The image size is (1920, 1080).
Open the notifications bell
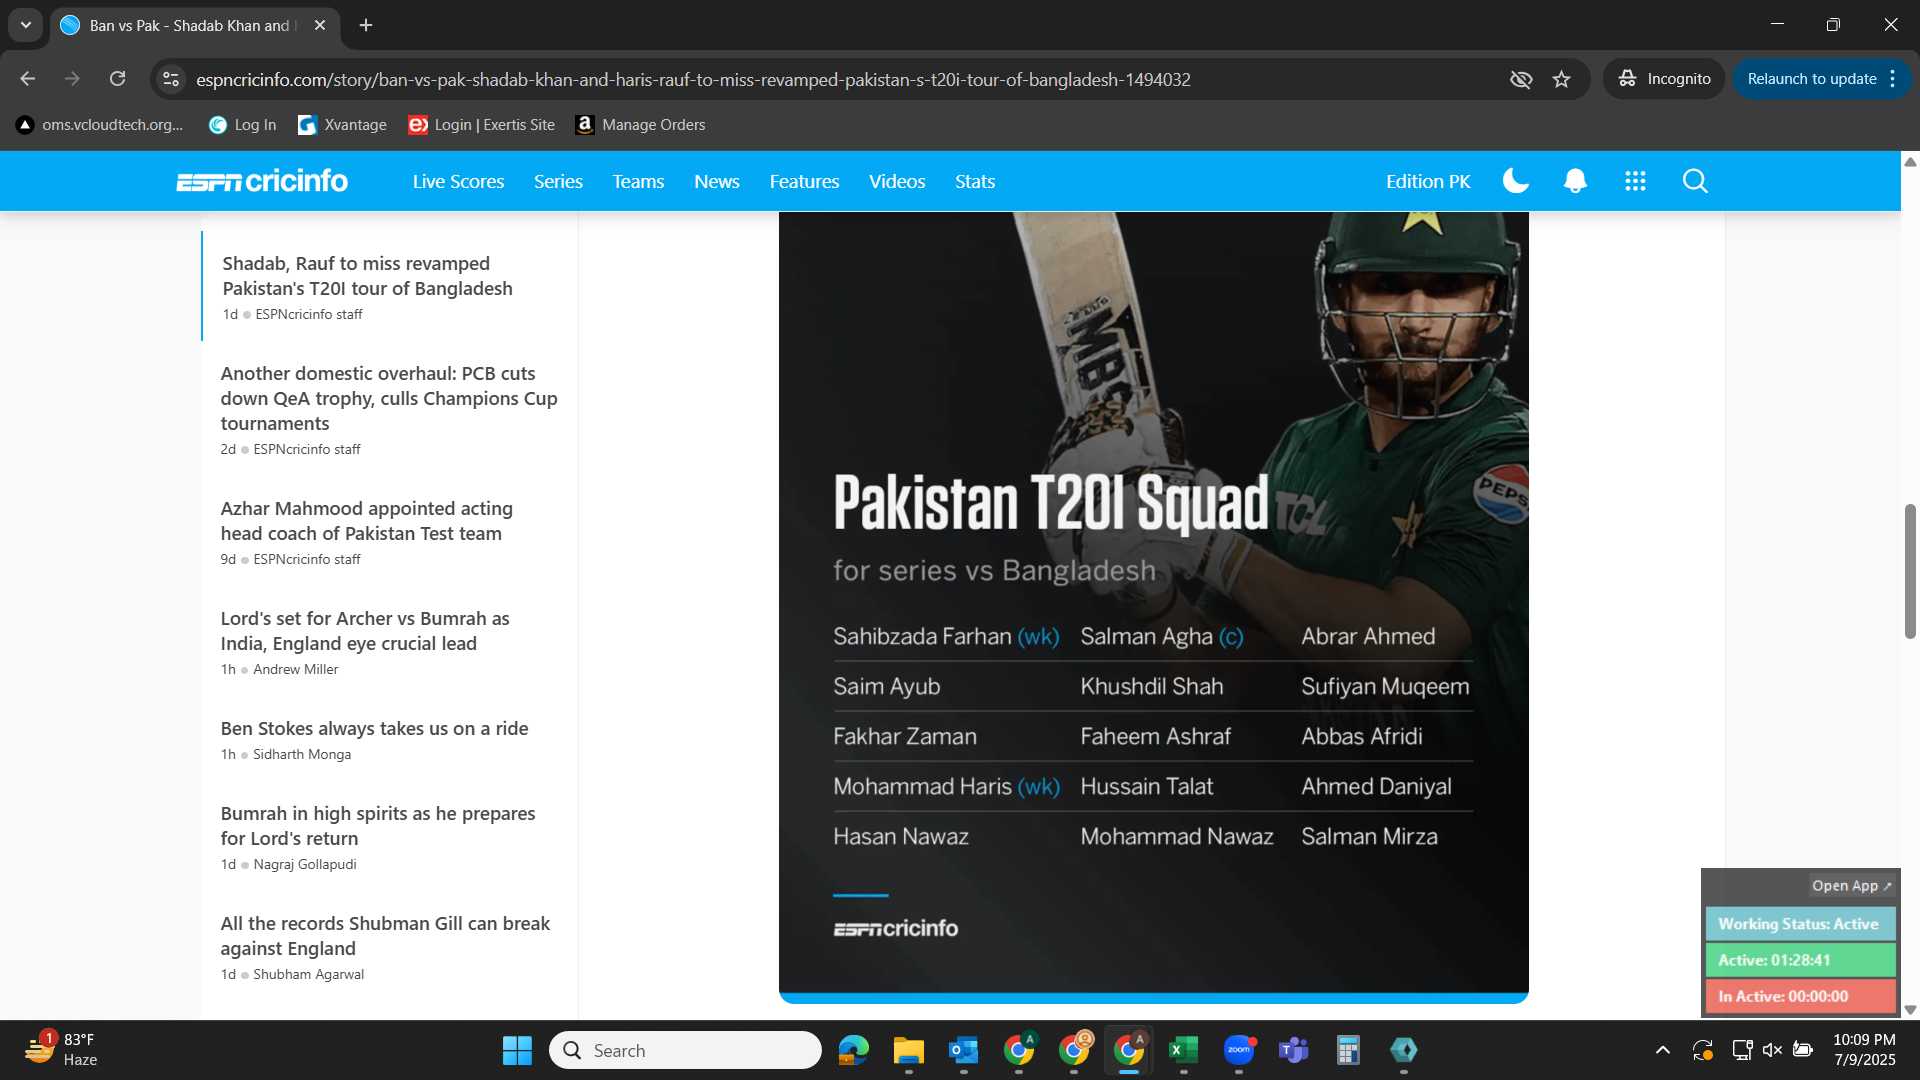point(1575,181)
